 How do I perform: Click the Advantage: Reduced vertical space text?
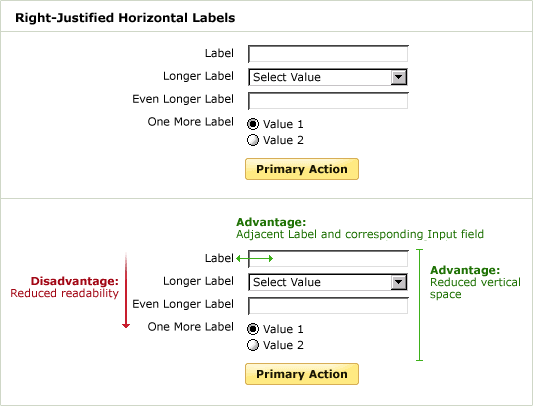click(475, 282)
